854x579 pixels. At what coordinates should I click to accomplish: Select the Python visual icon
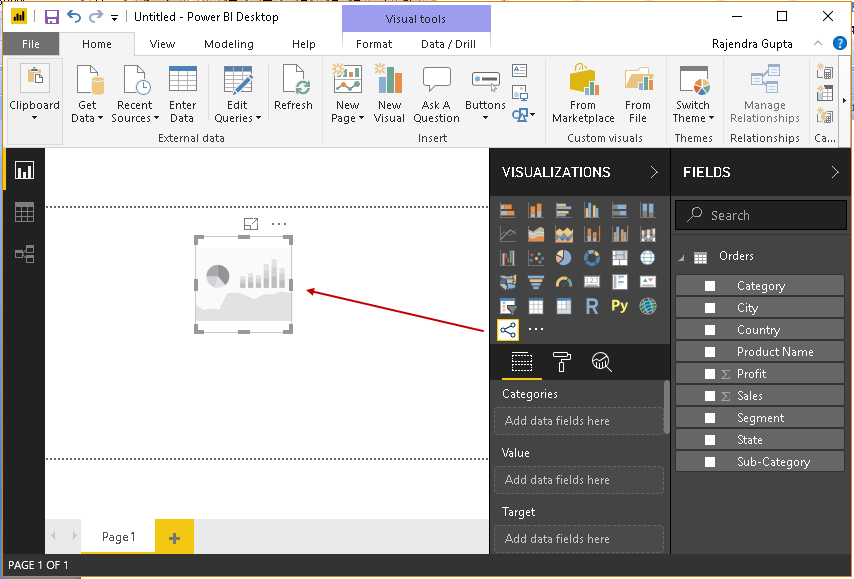click(x=619, y=306)
